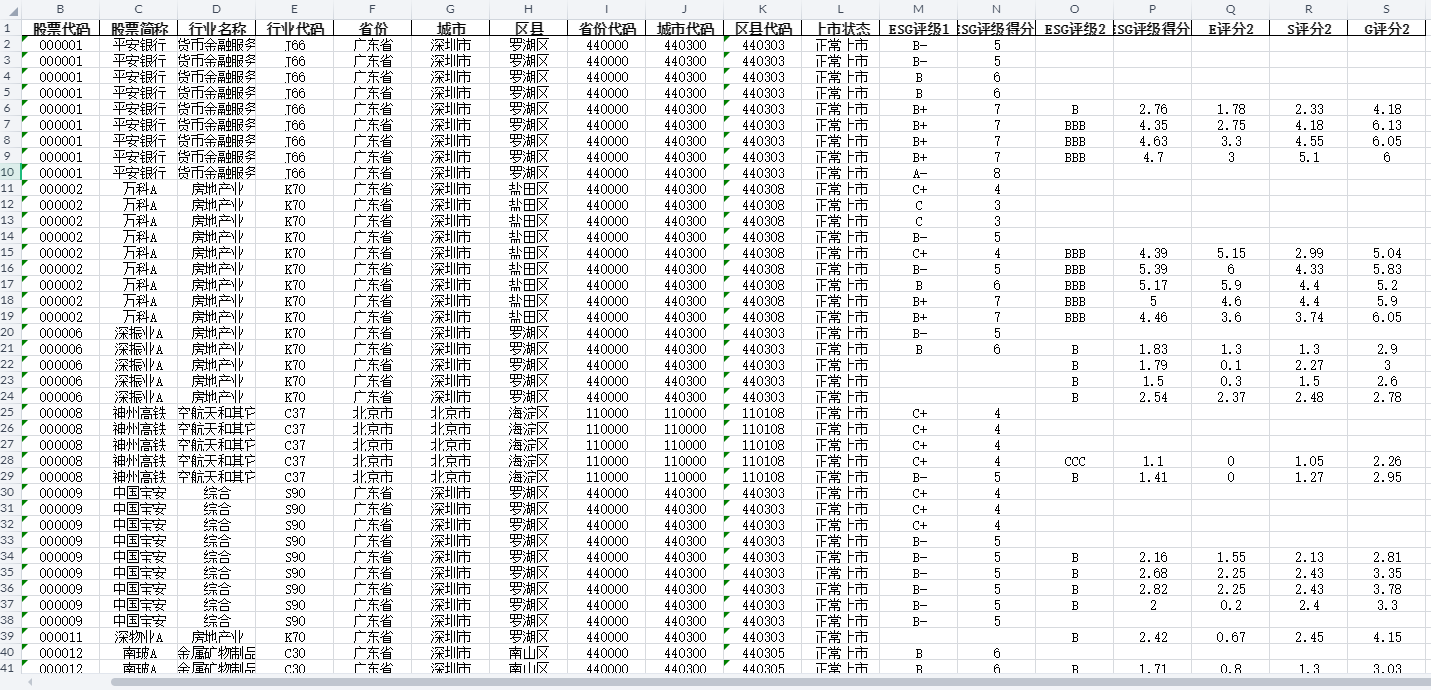Select column S header
1431x690 pixels.
[1387, 8]
